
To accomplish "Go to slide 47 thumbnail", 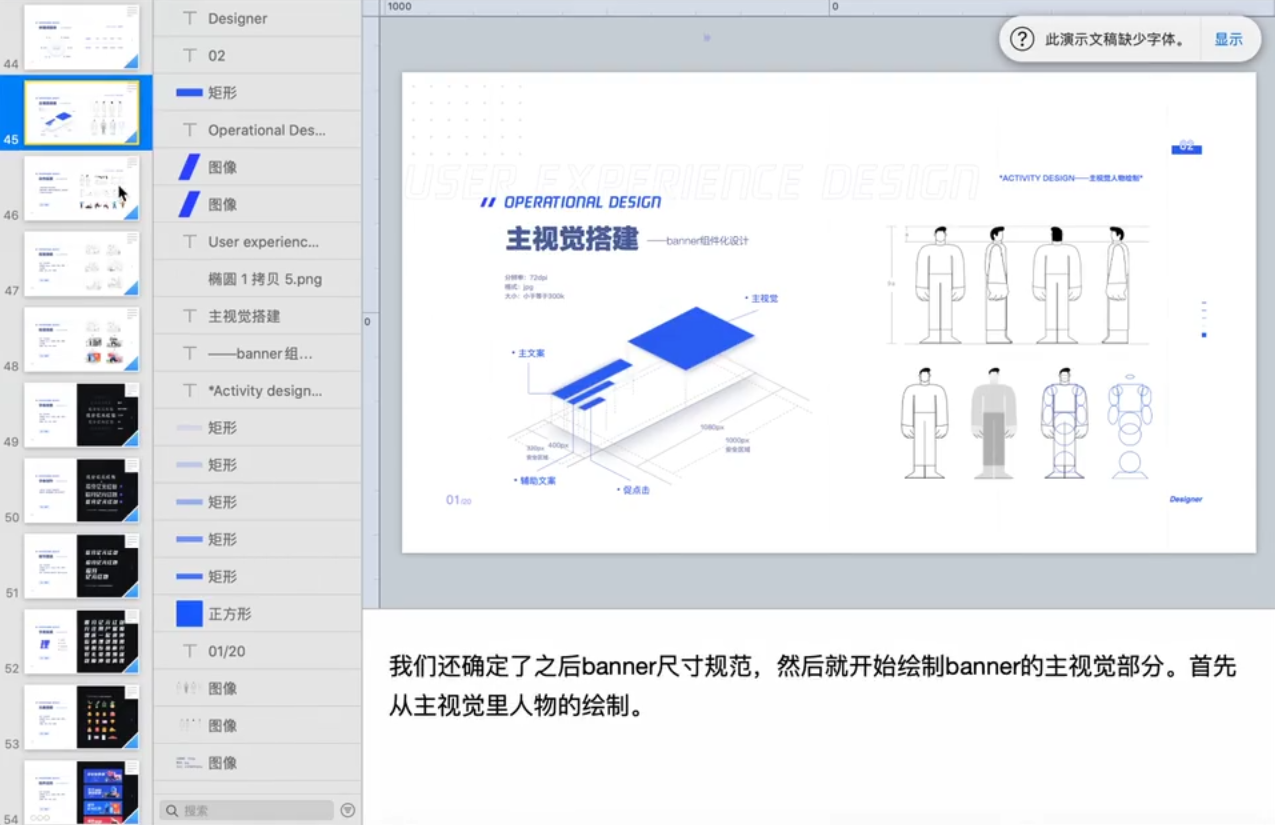I will tap(82, 264).
